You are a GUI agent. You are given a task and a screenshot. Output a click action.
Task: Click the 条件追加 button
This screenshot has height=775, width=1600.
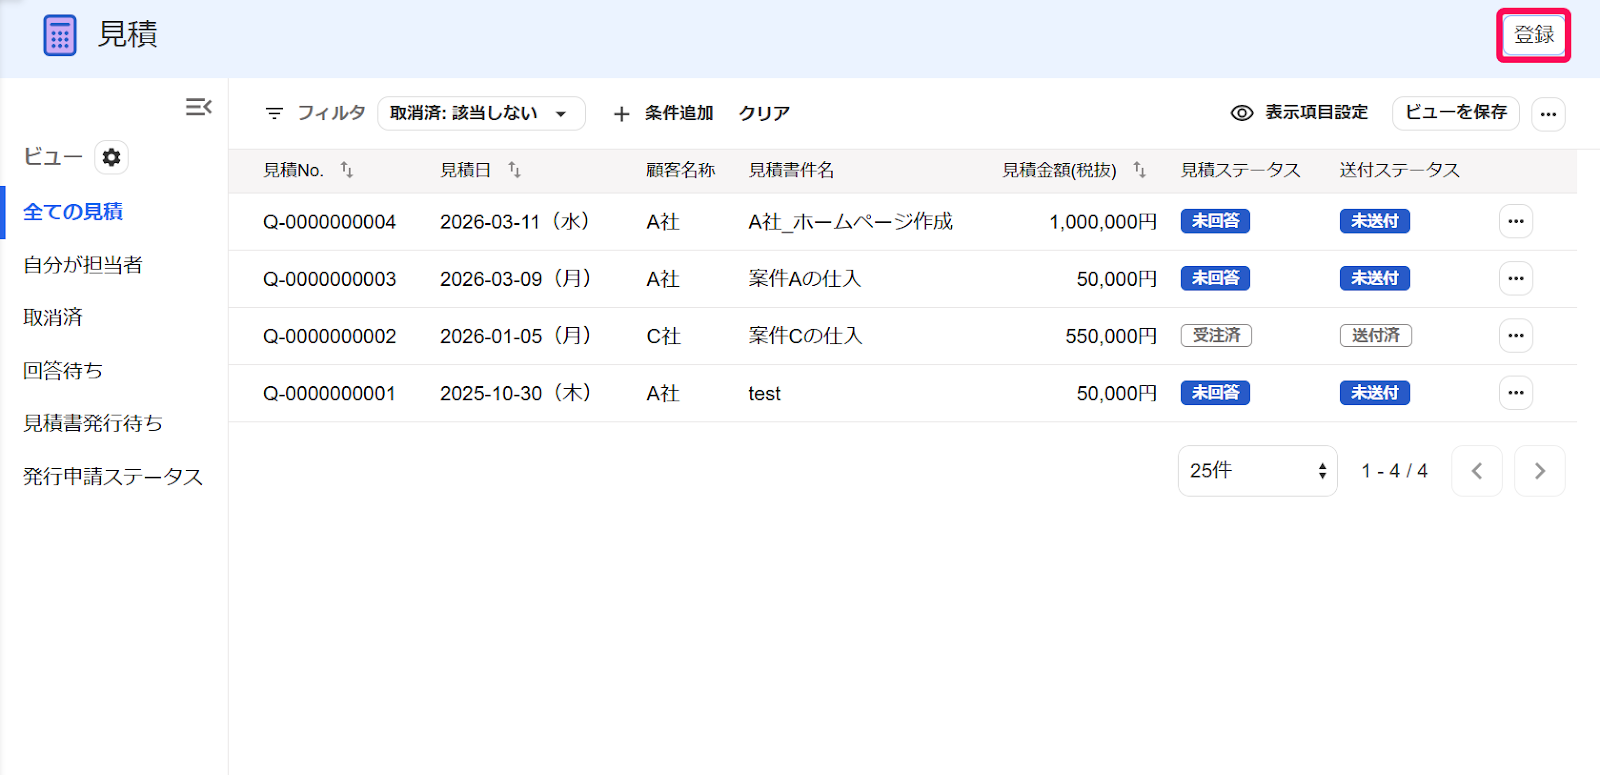[679, 113]
